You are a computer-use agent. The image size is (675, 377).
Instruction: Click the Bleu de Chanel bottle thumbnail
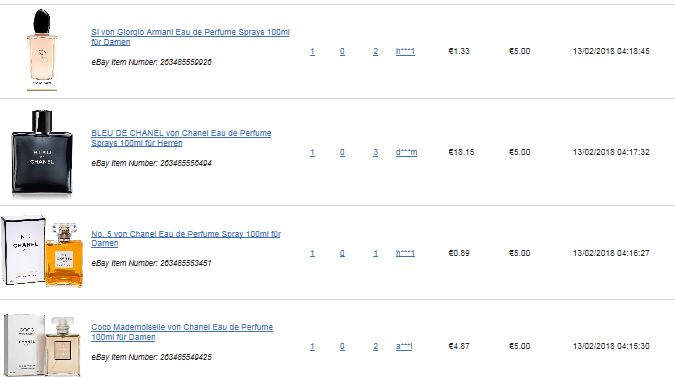[x=42, y=152]
